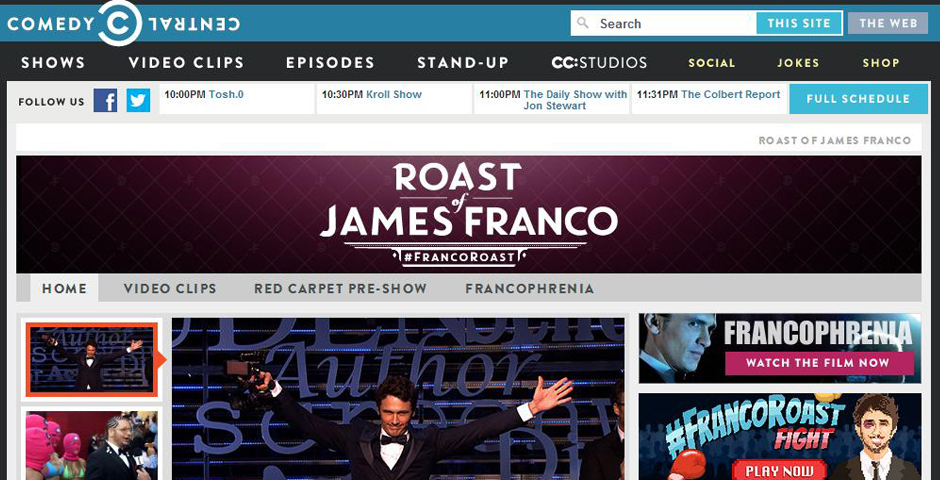Search THE WEB button
940x480 pixels.
point(888,23)
